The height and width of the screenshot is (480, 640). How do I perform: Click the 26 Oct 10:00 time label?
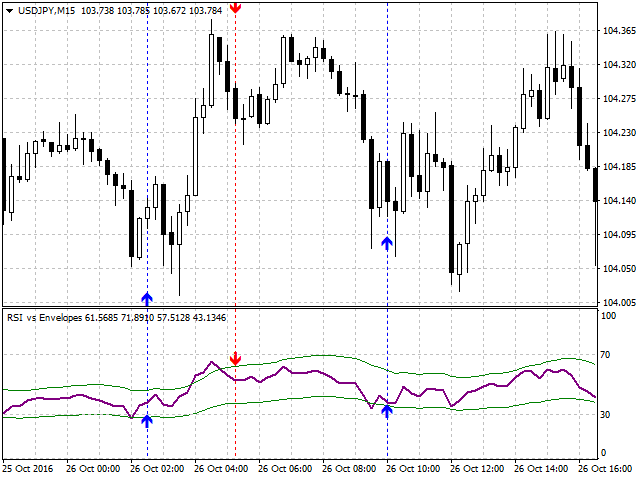coord(413,469)
